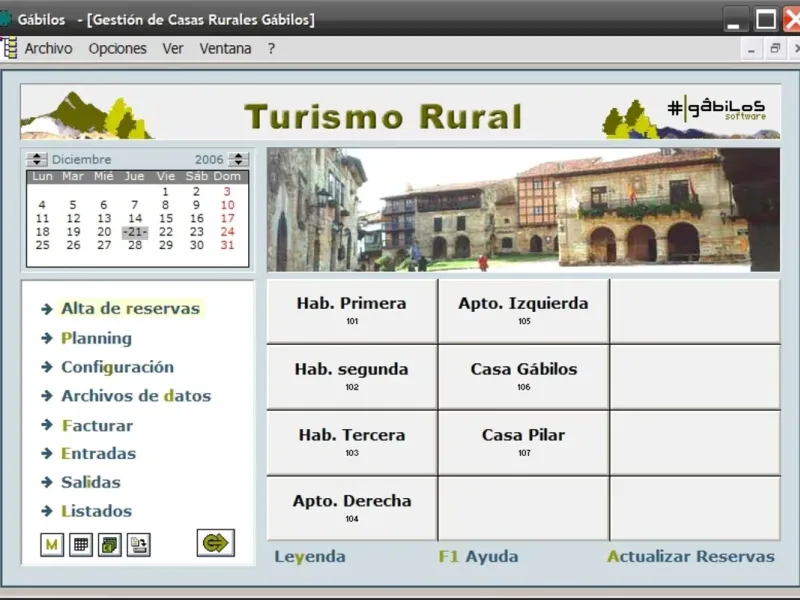Select Sunday 24 in the calendar
Image resolution: width=800 pixels, height=600 pixels.
[227, 232]
